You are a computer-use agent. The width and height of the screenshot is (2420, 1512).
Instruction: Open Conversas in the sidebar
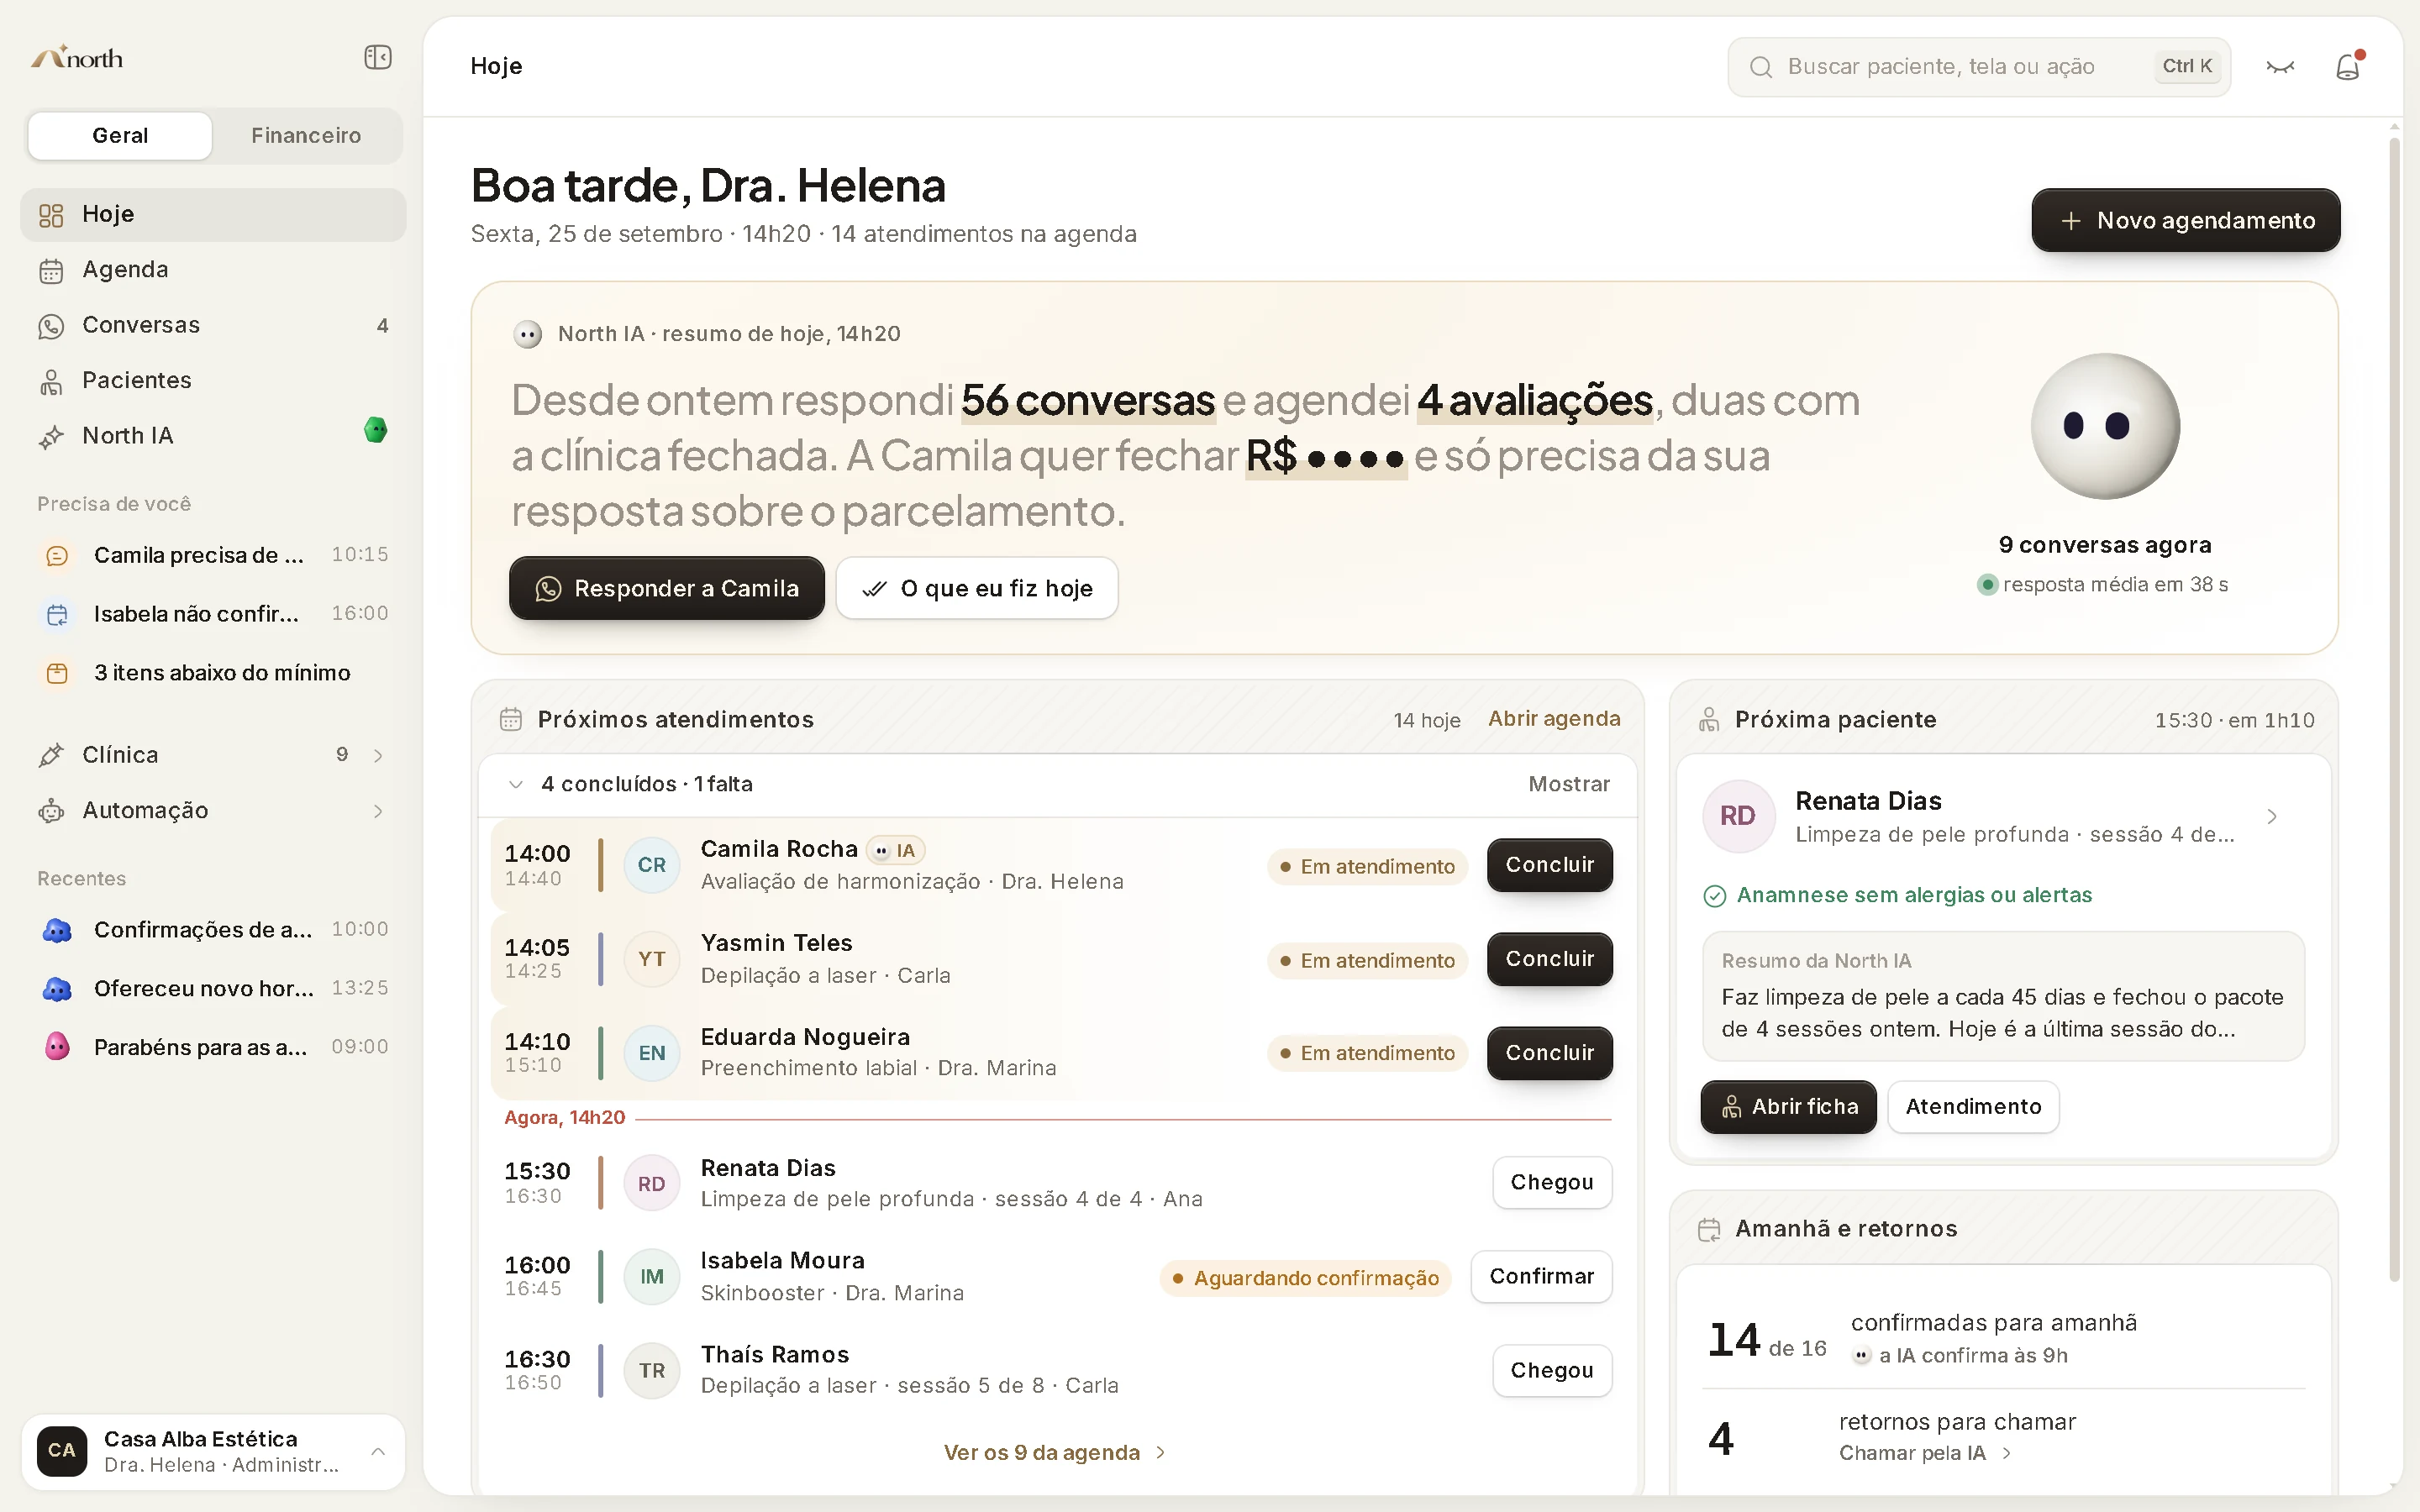point(213,325)
